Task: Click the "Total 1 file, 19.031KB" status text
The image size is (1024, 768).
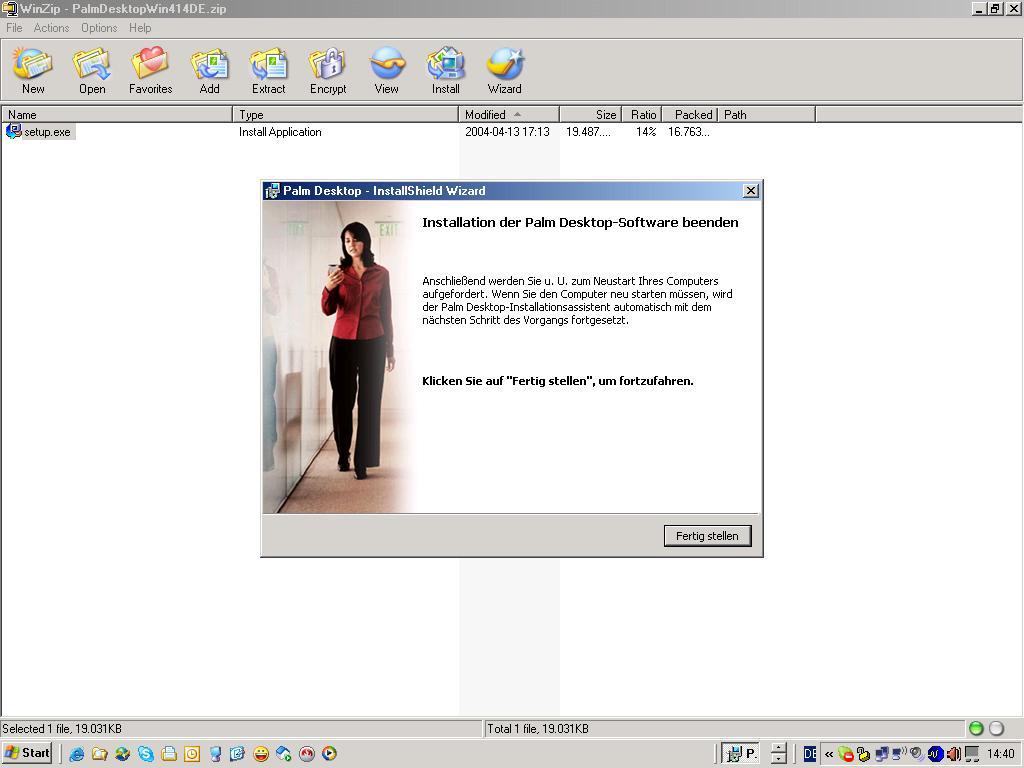Action: click(x=537, y=728)
